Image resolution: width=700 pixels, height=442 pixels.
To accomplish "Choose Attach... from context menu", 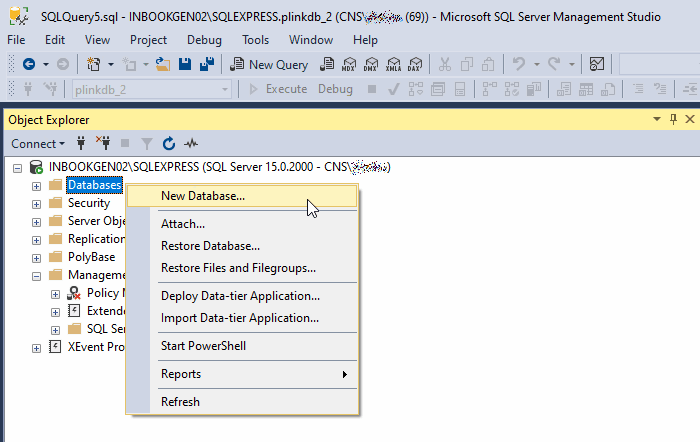I will click(x=242, y=224).
